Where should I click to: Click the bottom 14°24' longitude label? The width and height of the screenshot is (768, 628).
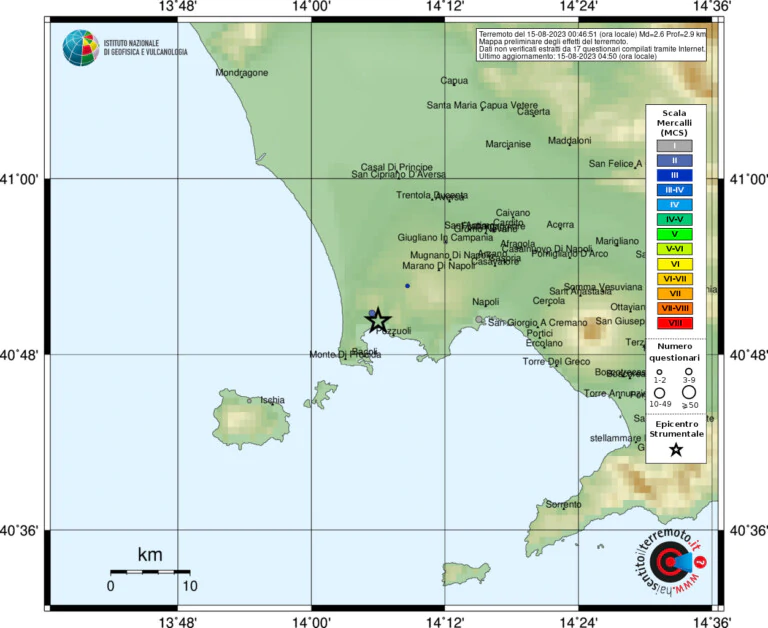(579, 622)
